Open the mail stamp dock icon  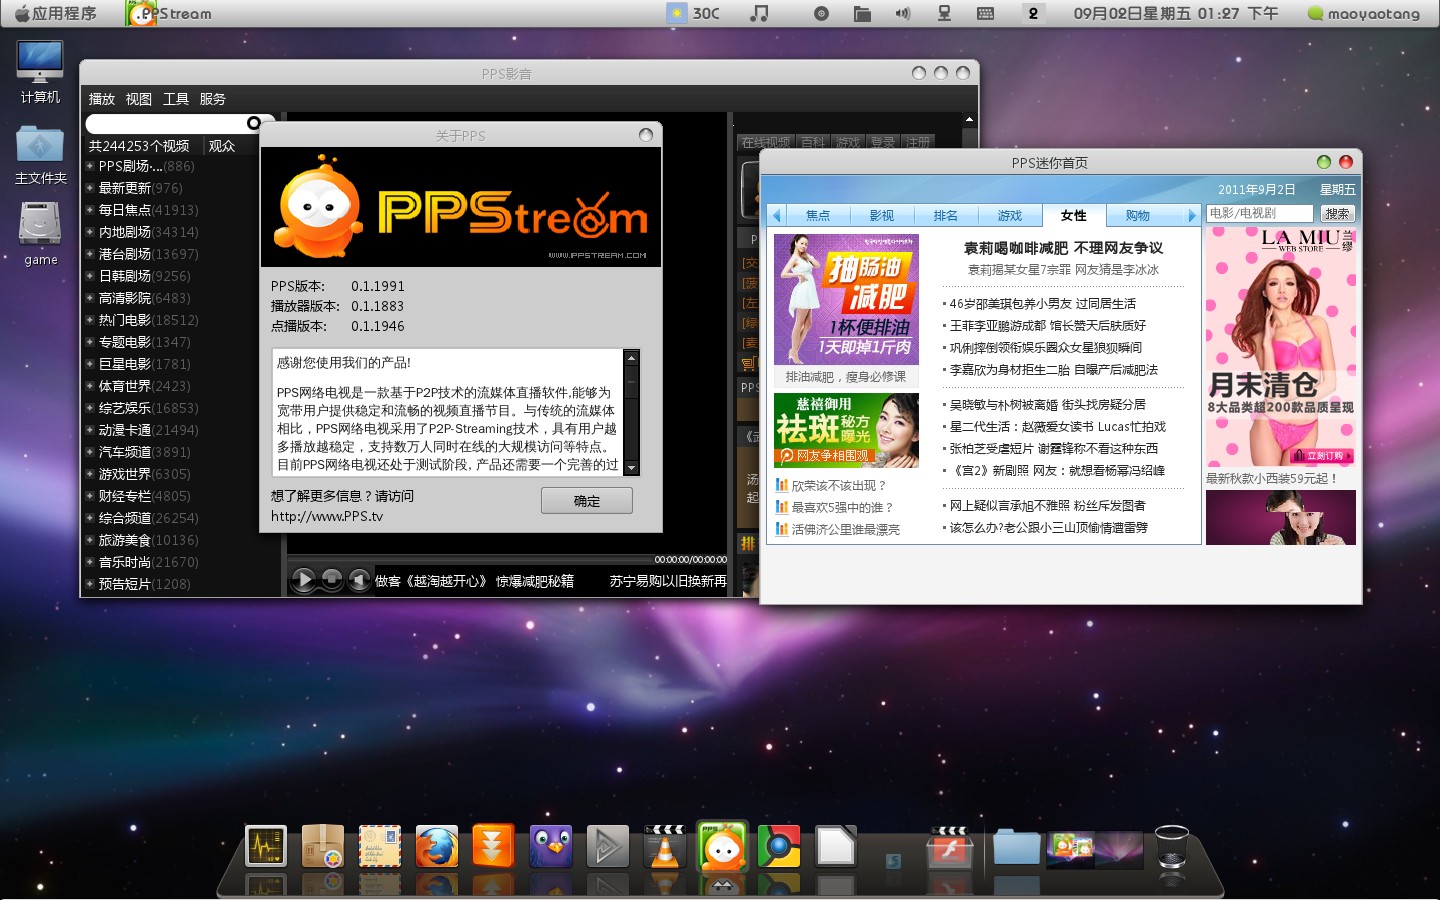(380, 847)
